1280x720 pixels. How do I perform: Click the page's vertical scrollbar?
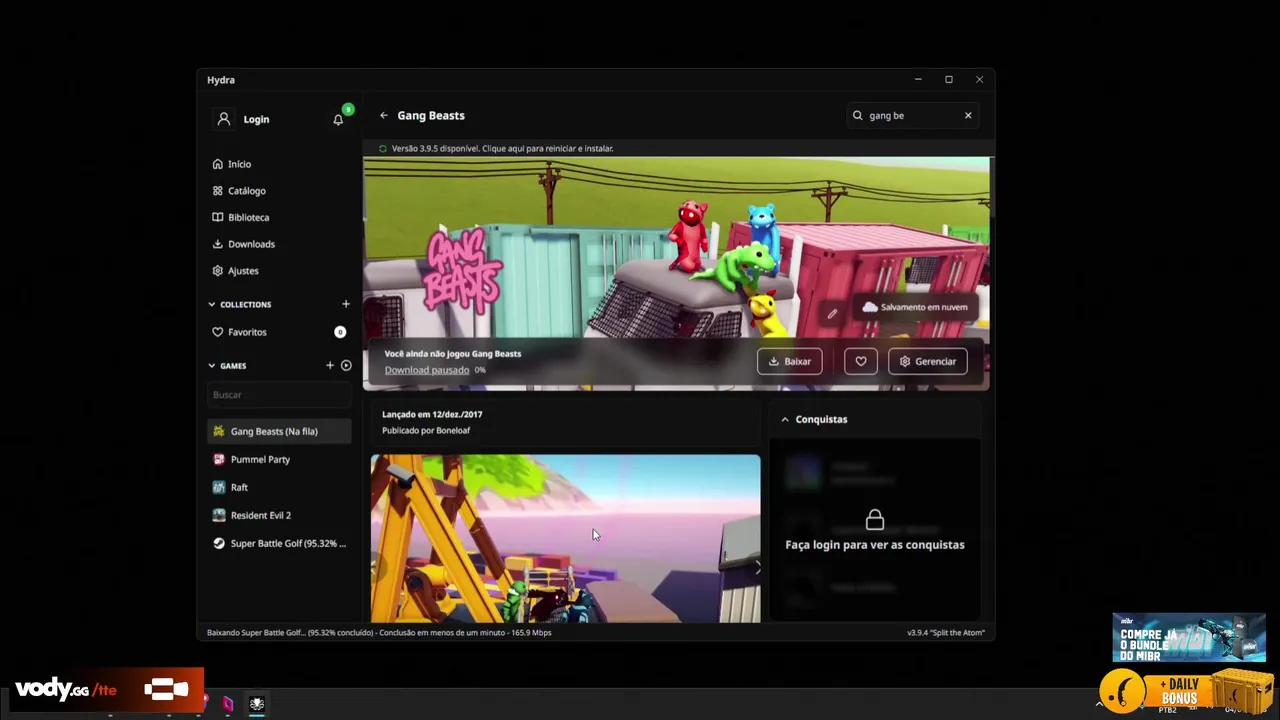(x=992, y=185)
